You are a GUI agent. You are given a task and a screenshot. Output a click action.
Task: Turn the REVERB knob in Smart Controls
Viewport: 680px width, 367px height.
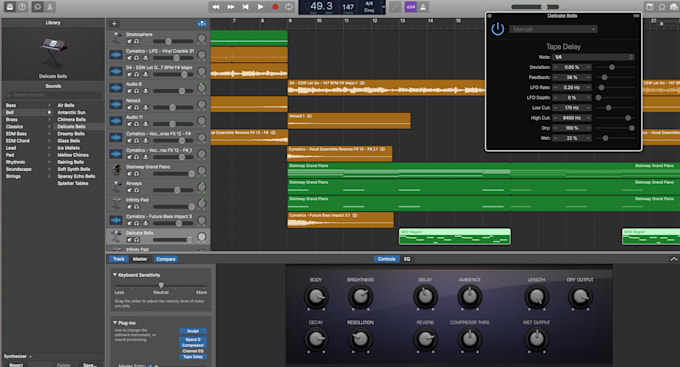pos(425,339)
